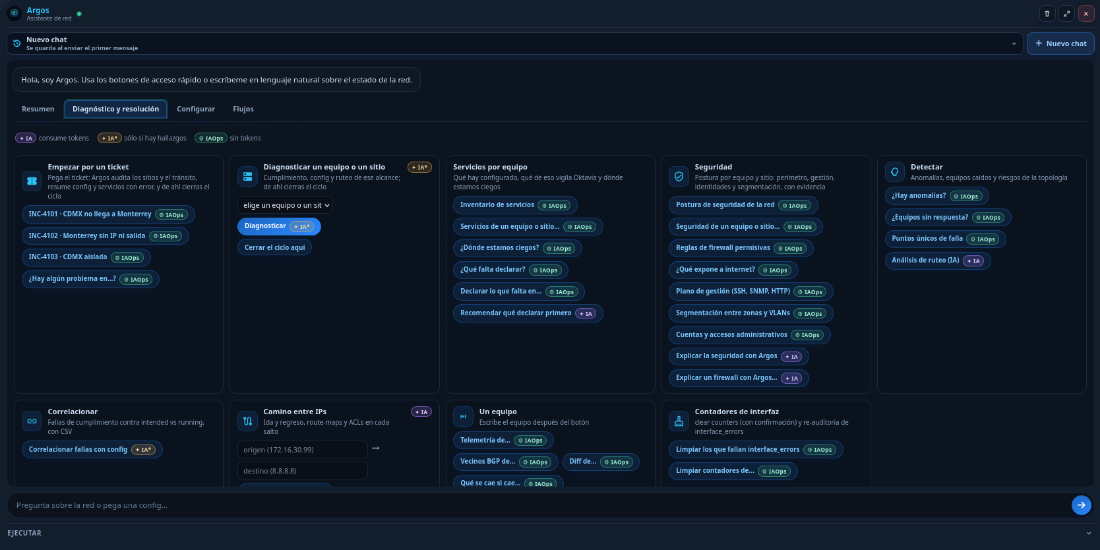The image size is (1100, 550).
Task: Click Reglas de firewall permisivas chip
Action: click(741, 248)
